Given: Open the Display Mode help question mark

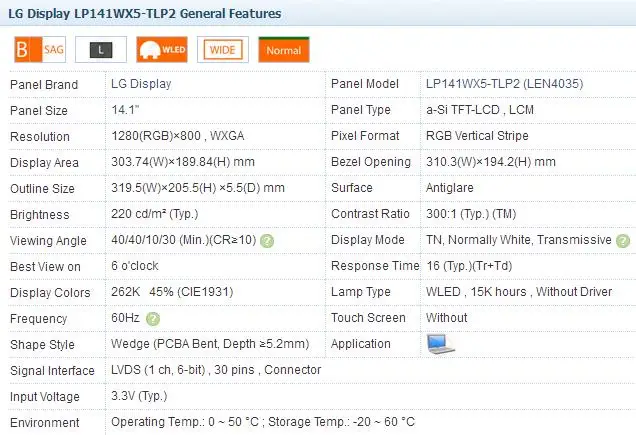Looking at the screenshot, I should (x=623, y=241).
